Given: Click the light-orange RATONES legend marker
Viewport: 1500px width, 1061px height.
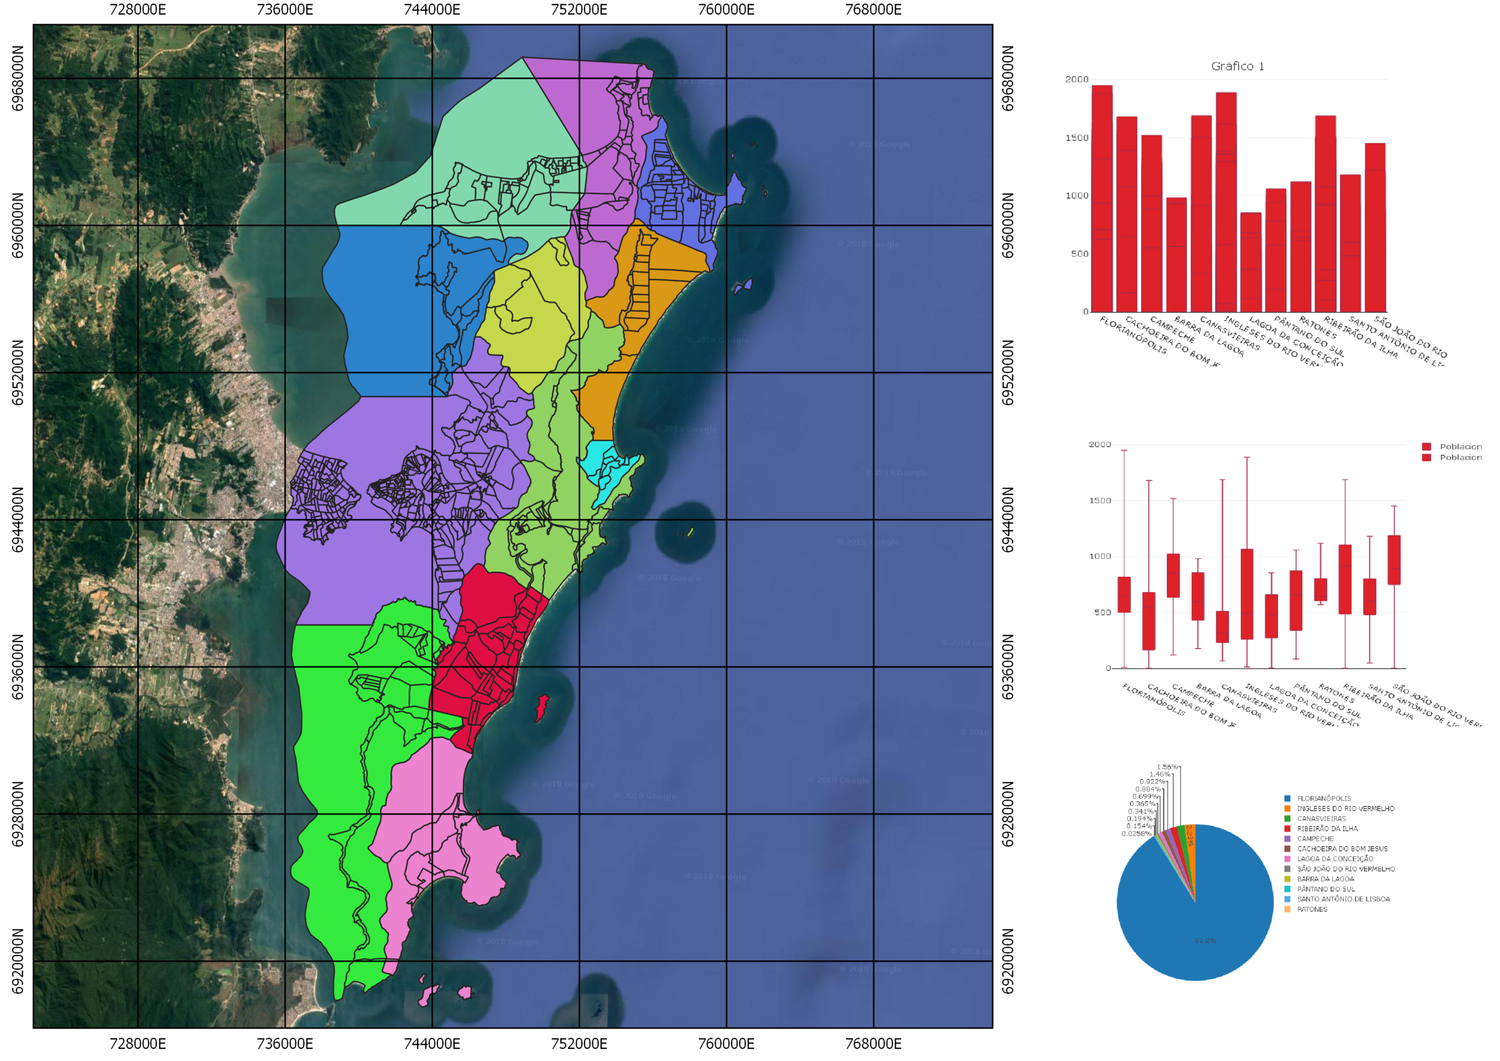Looking at the screenshot, I should pos(1287,908).
